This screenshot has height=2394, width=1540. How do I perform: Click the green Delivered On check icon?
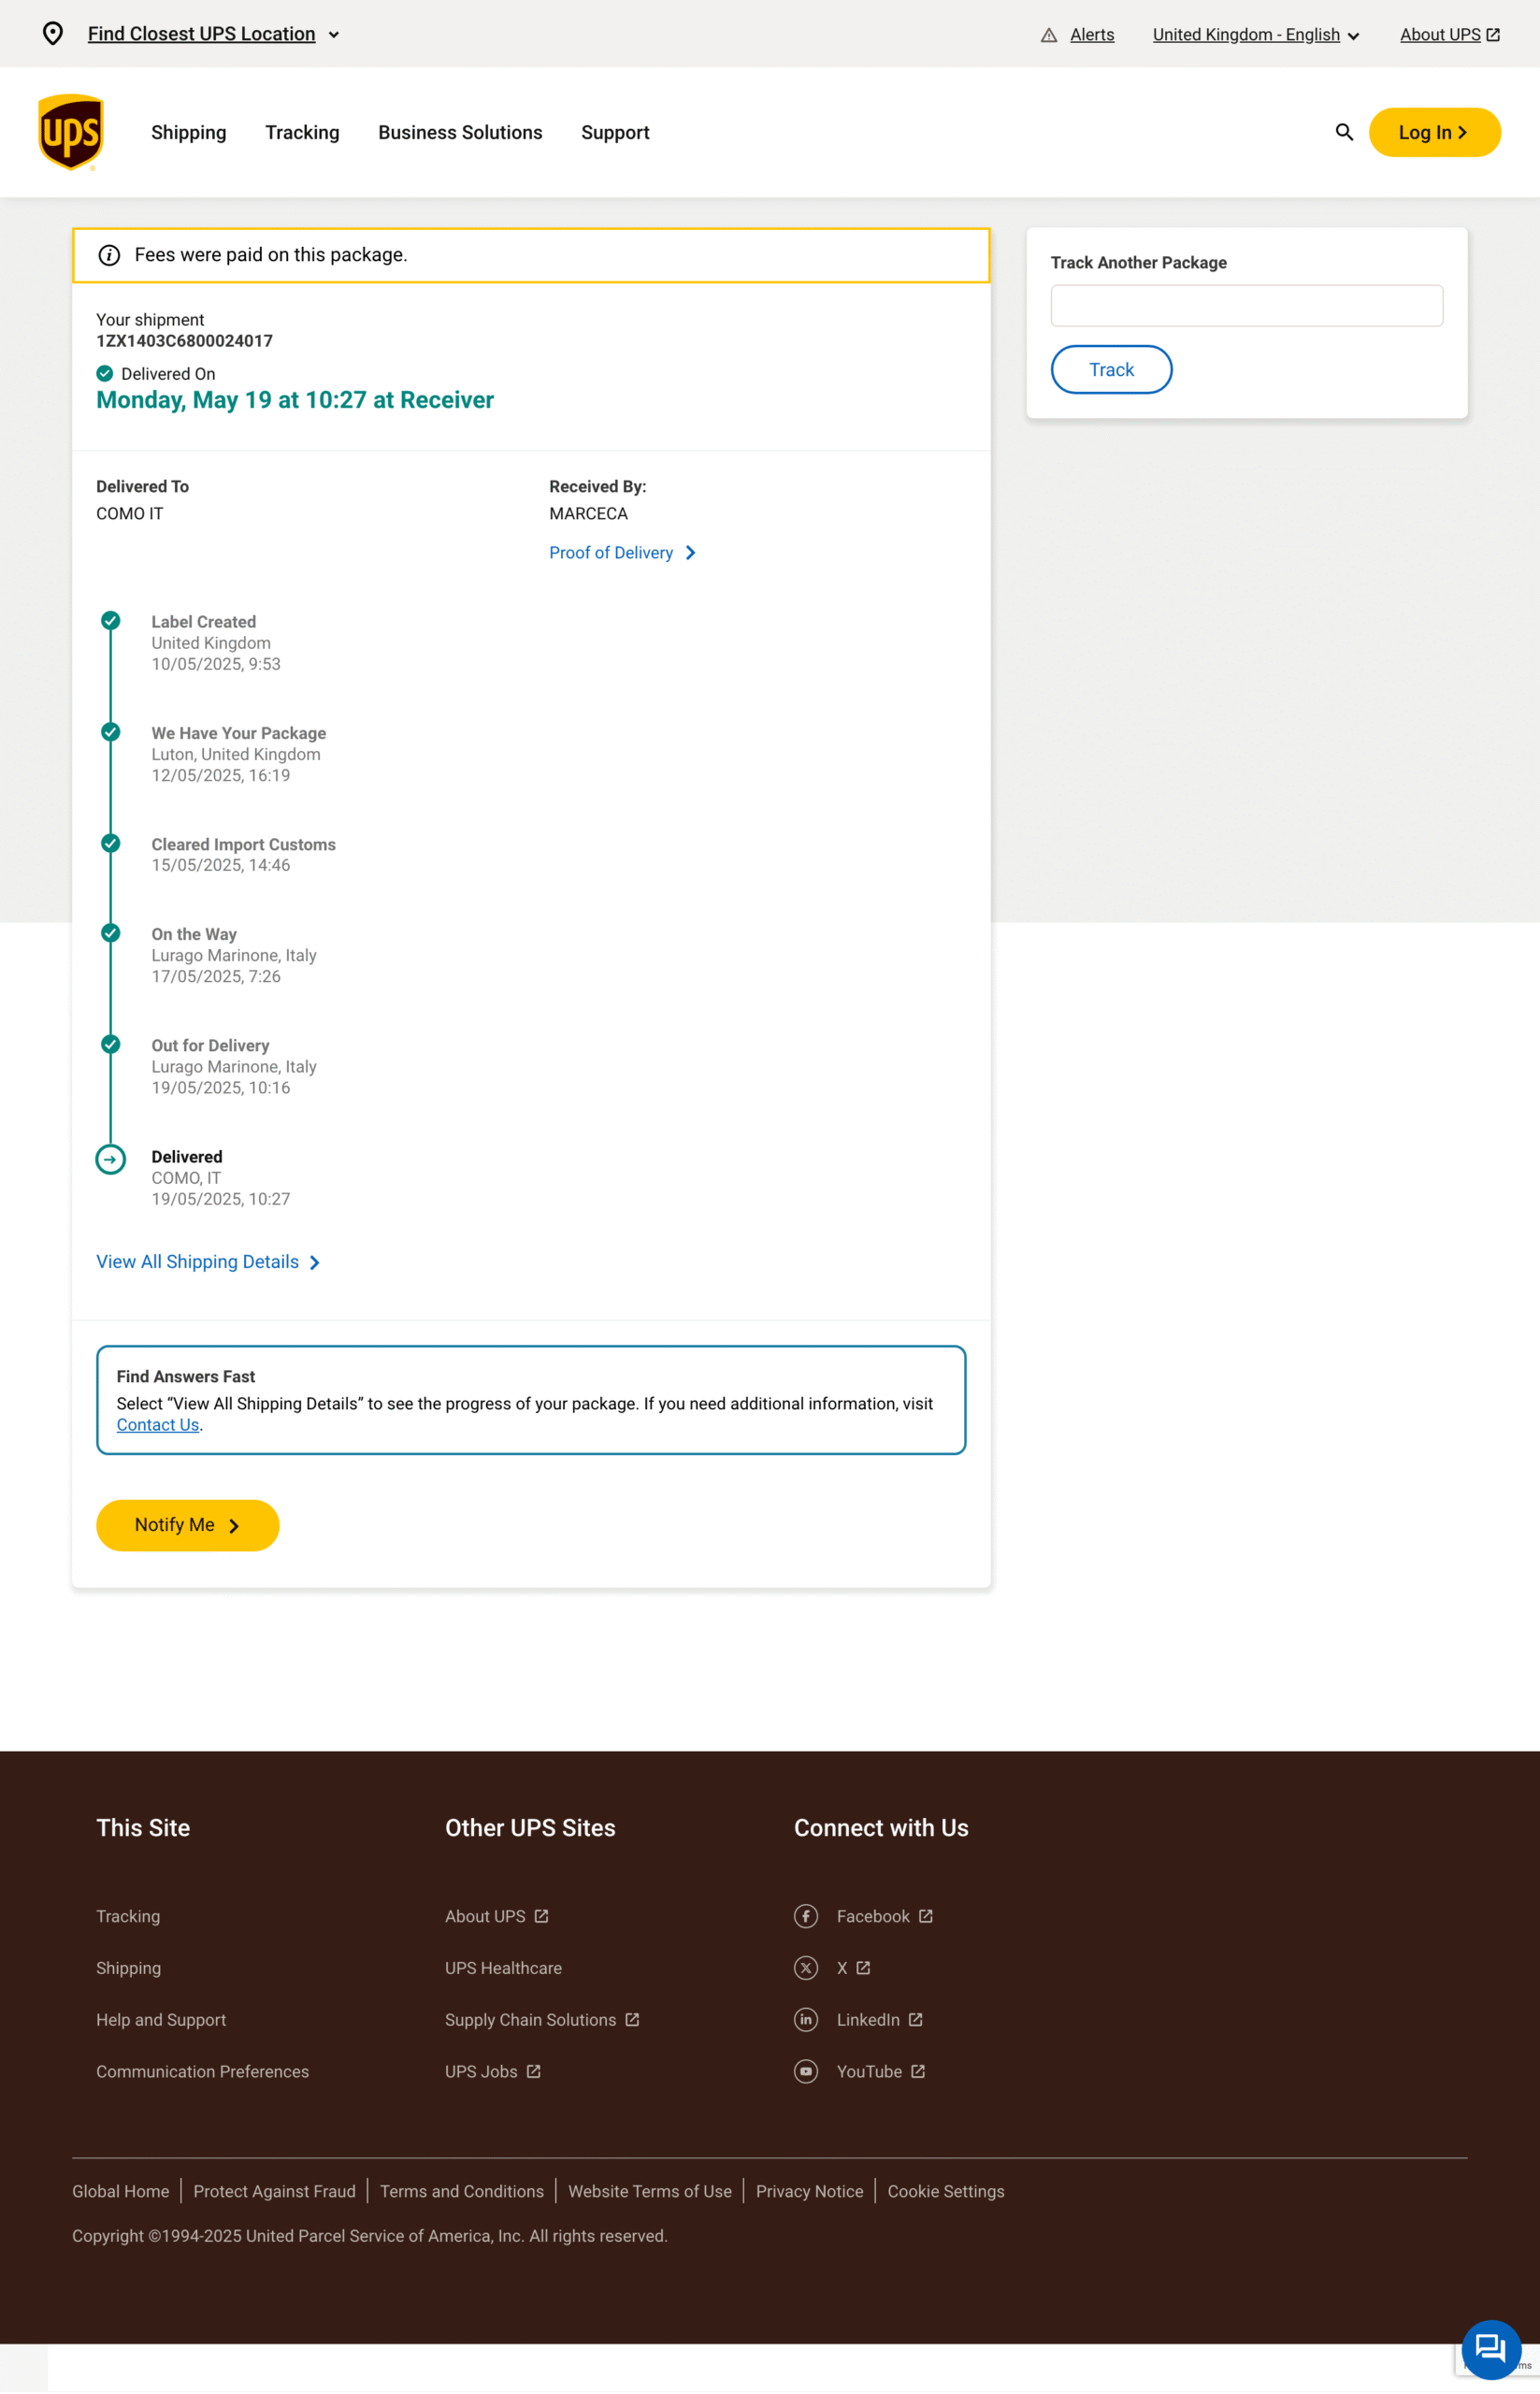pos(104,374)
